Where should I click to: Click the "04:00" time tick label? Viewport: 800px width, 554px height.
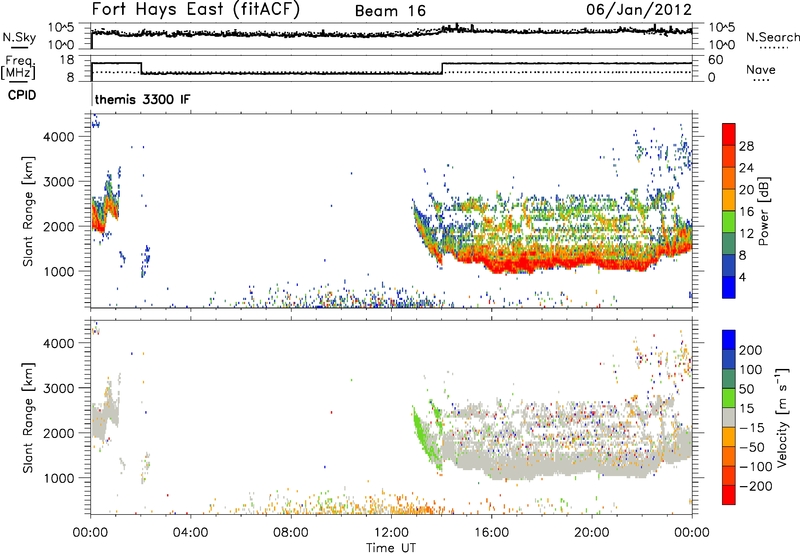coord(190,533)
